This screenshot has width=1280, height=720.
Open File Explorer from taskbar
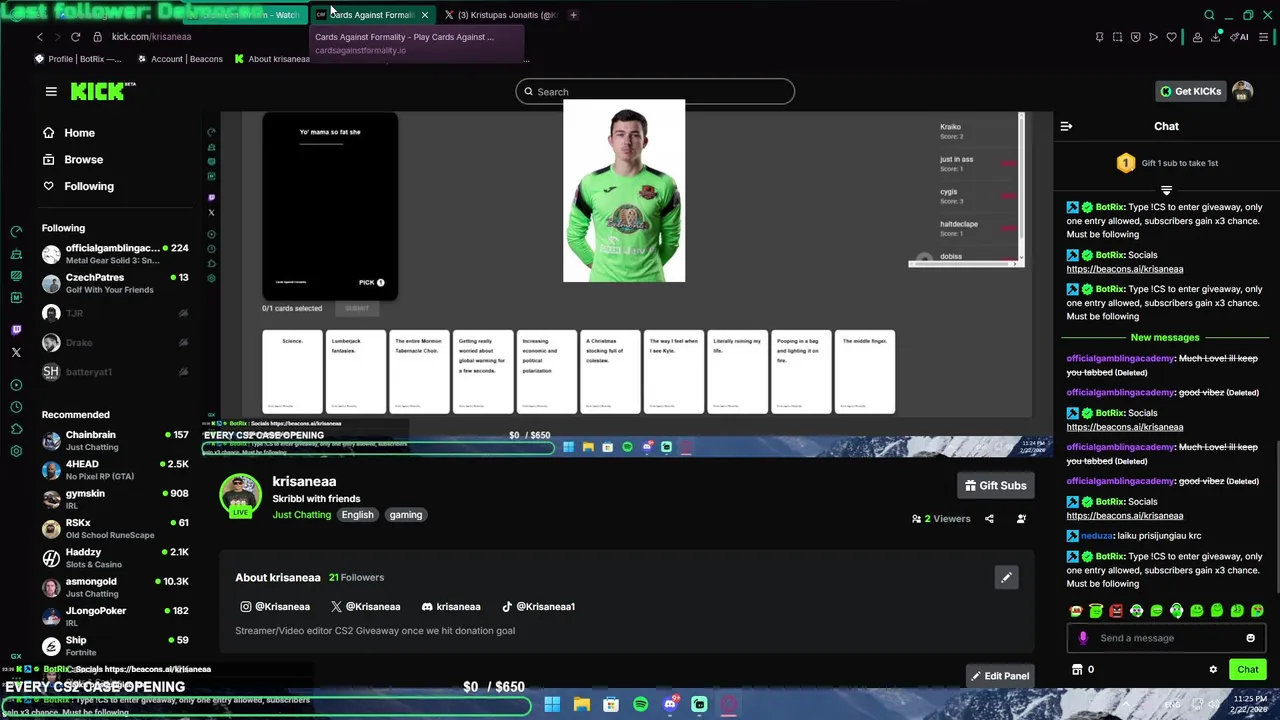(x=581, y=705)
